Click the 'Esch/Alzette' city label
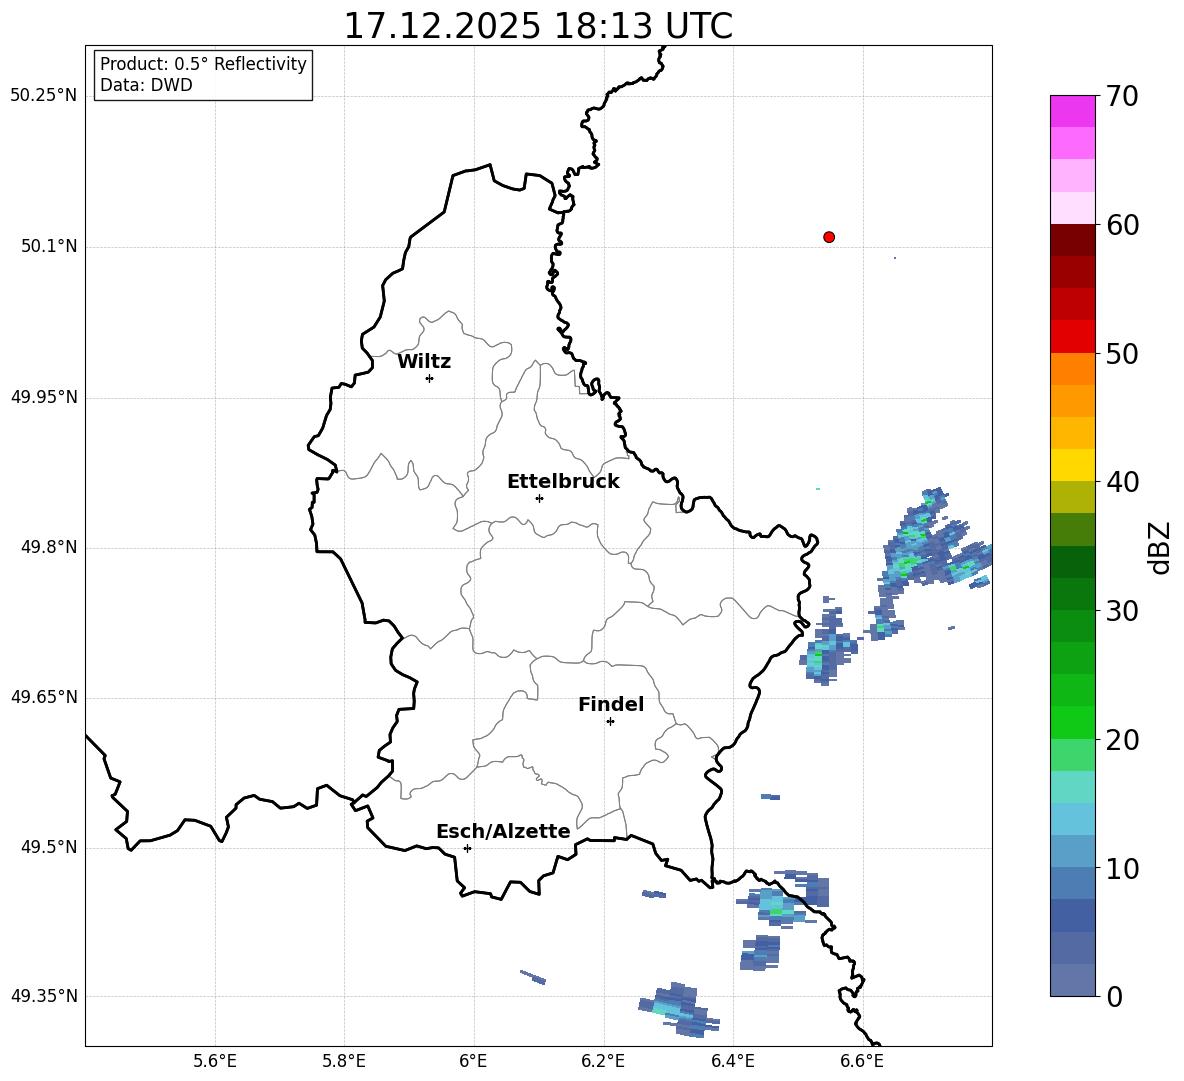The width and height of the screenshot is (1184, 1081). coord(503,831)
